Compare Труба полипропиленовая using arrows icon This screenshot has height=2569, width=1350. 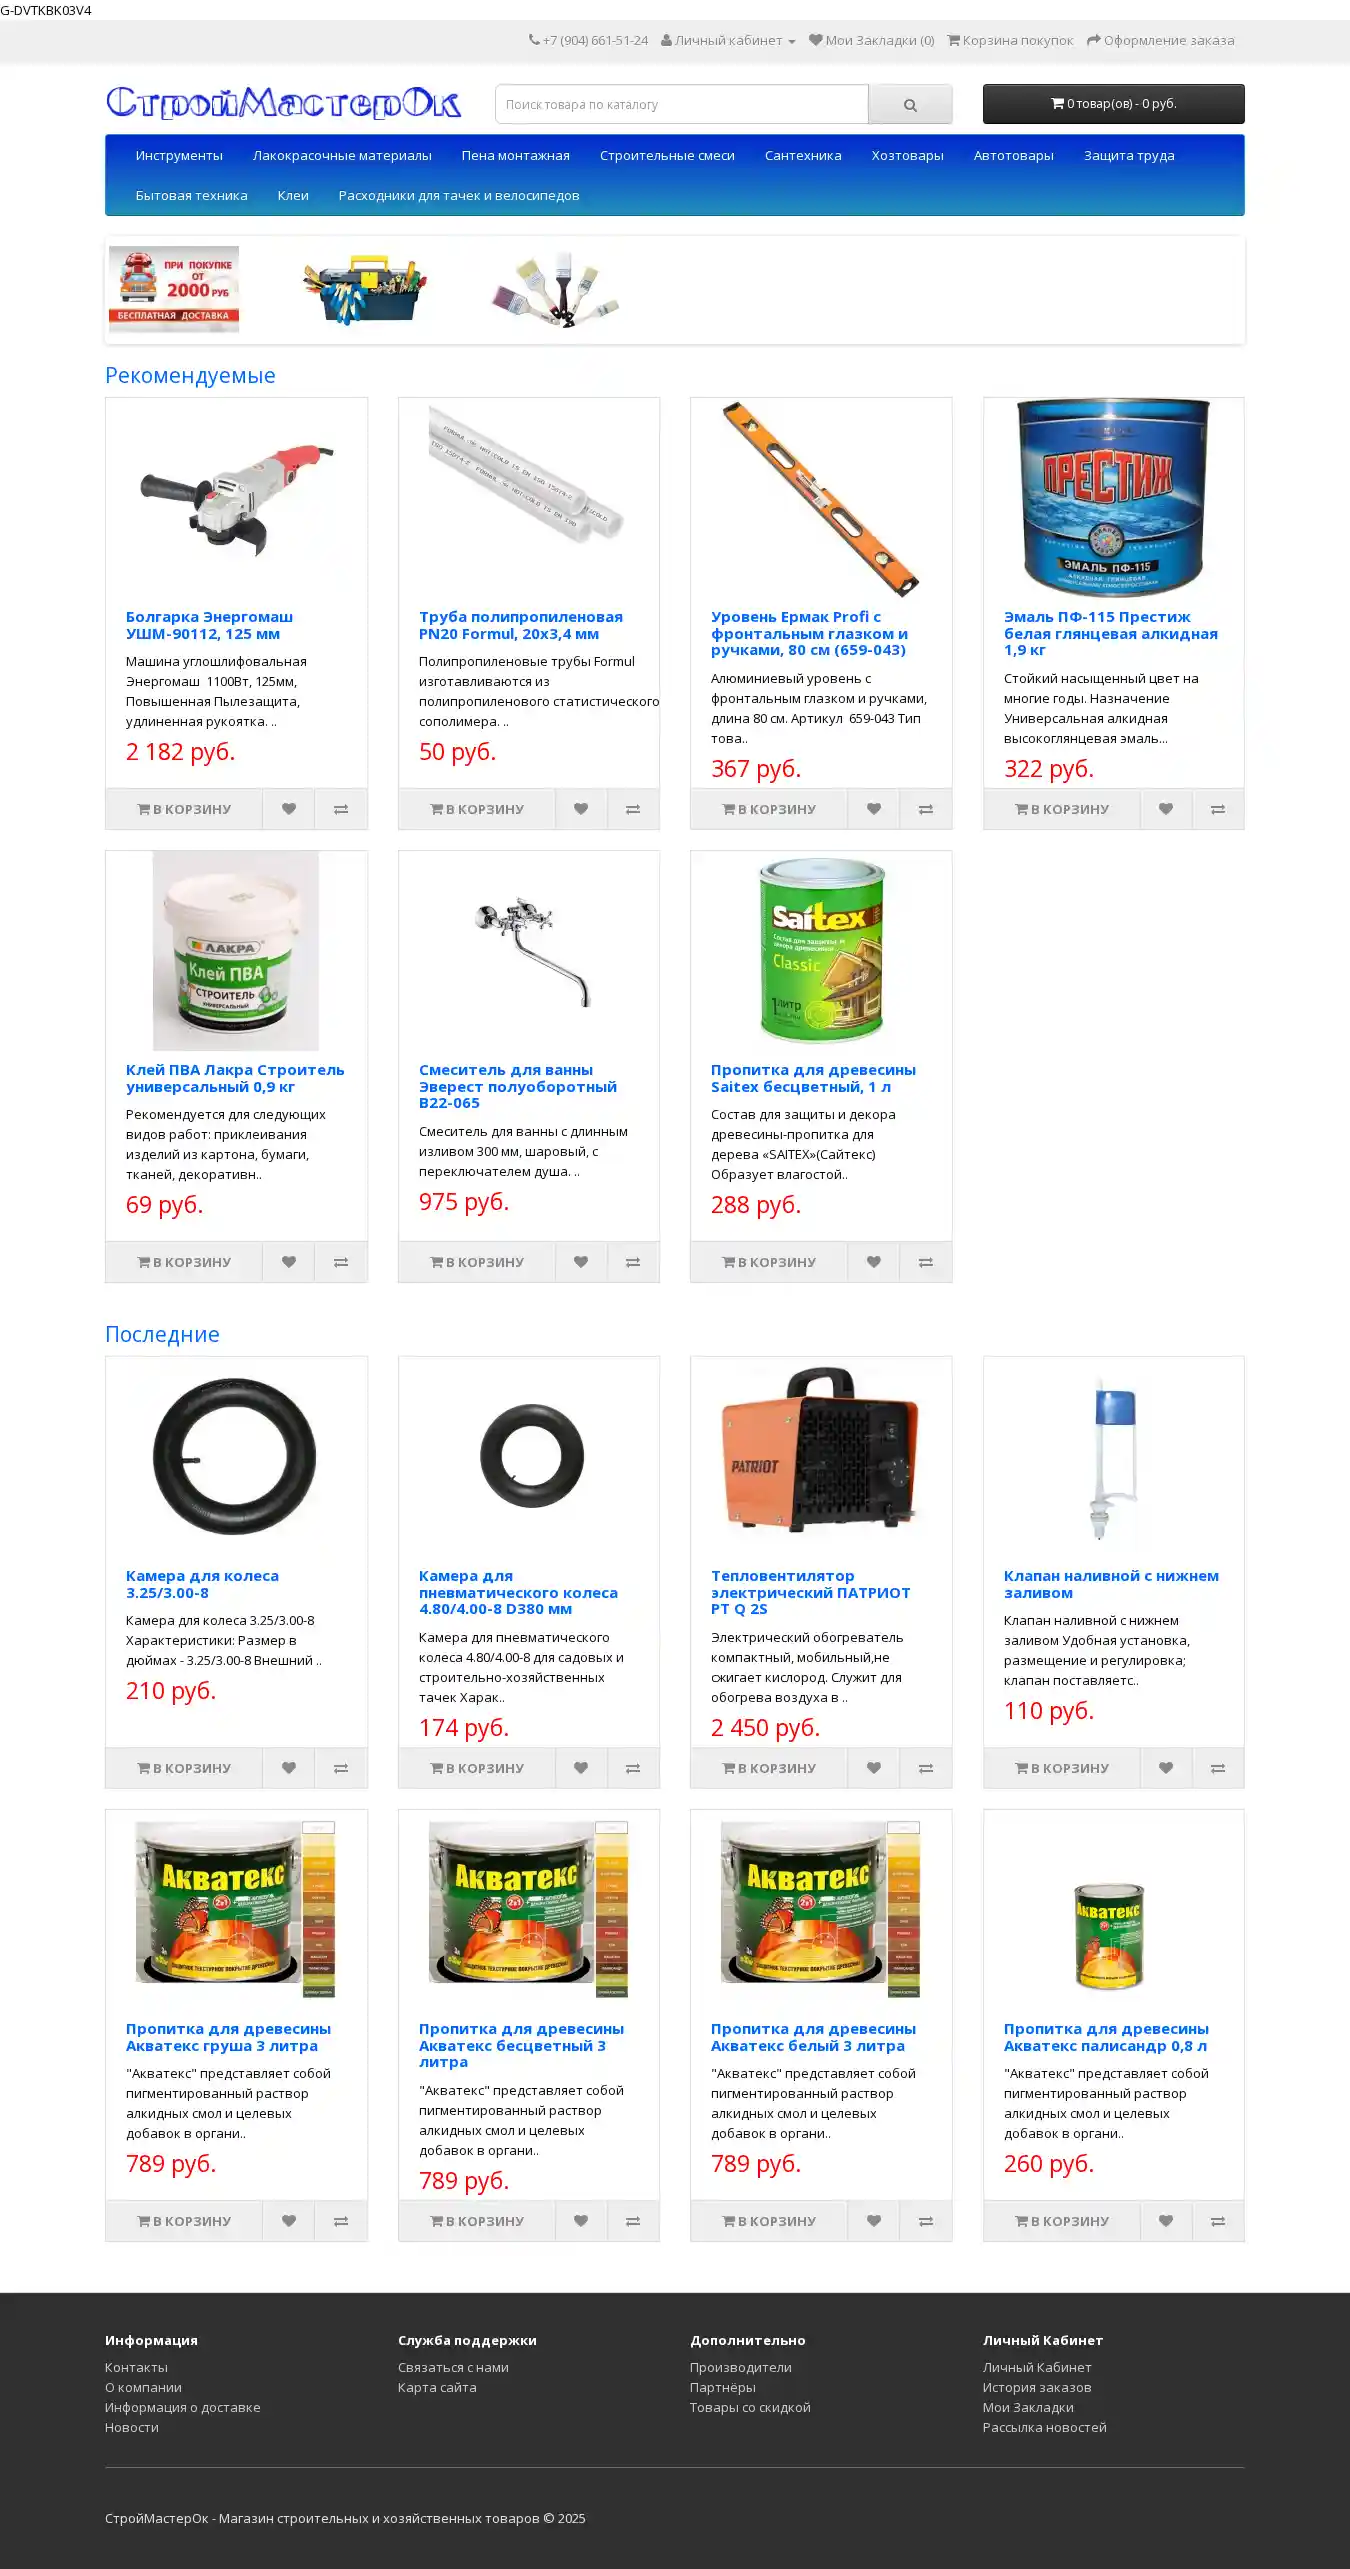633,809
